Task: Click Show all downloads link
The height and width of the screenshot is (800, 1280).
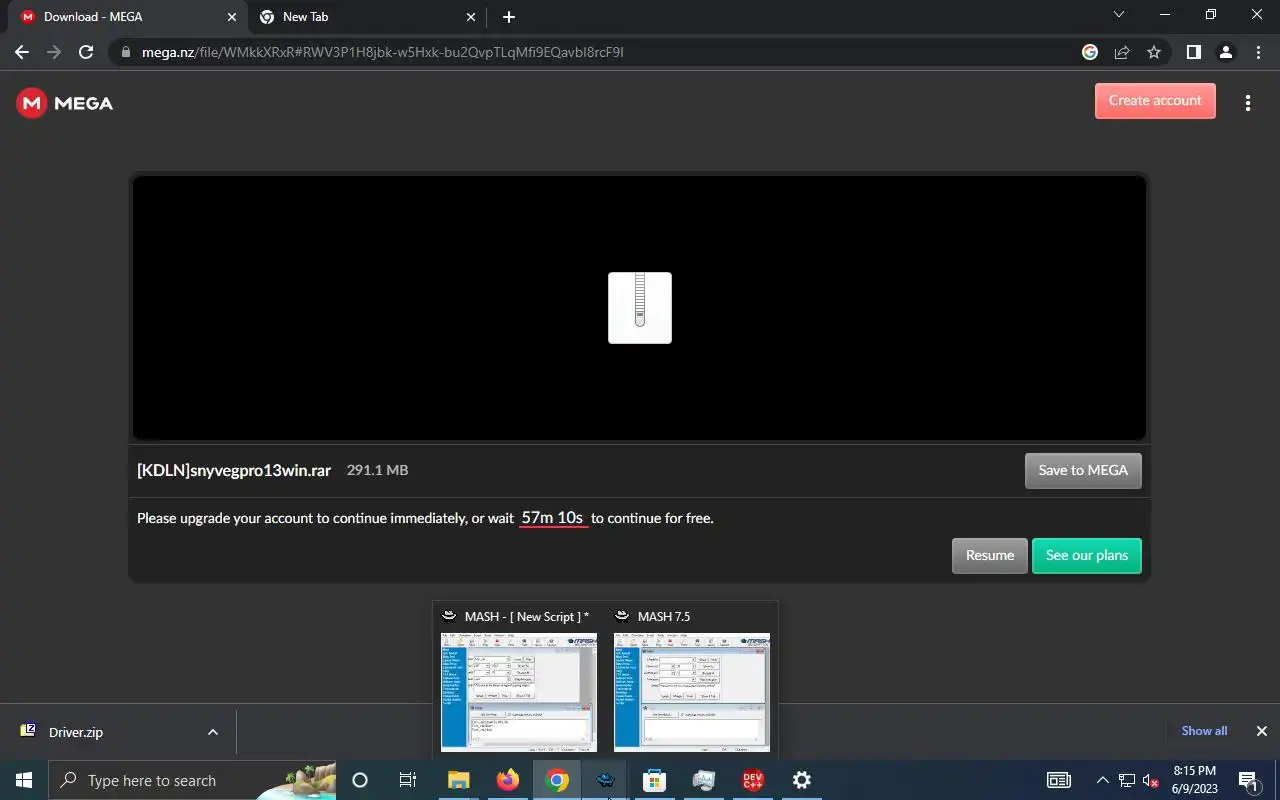Action: [x=1204, y=731]
